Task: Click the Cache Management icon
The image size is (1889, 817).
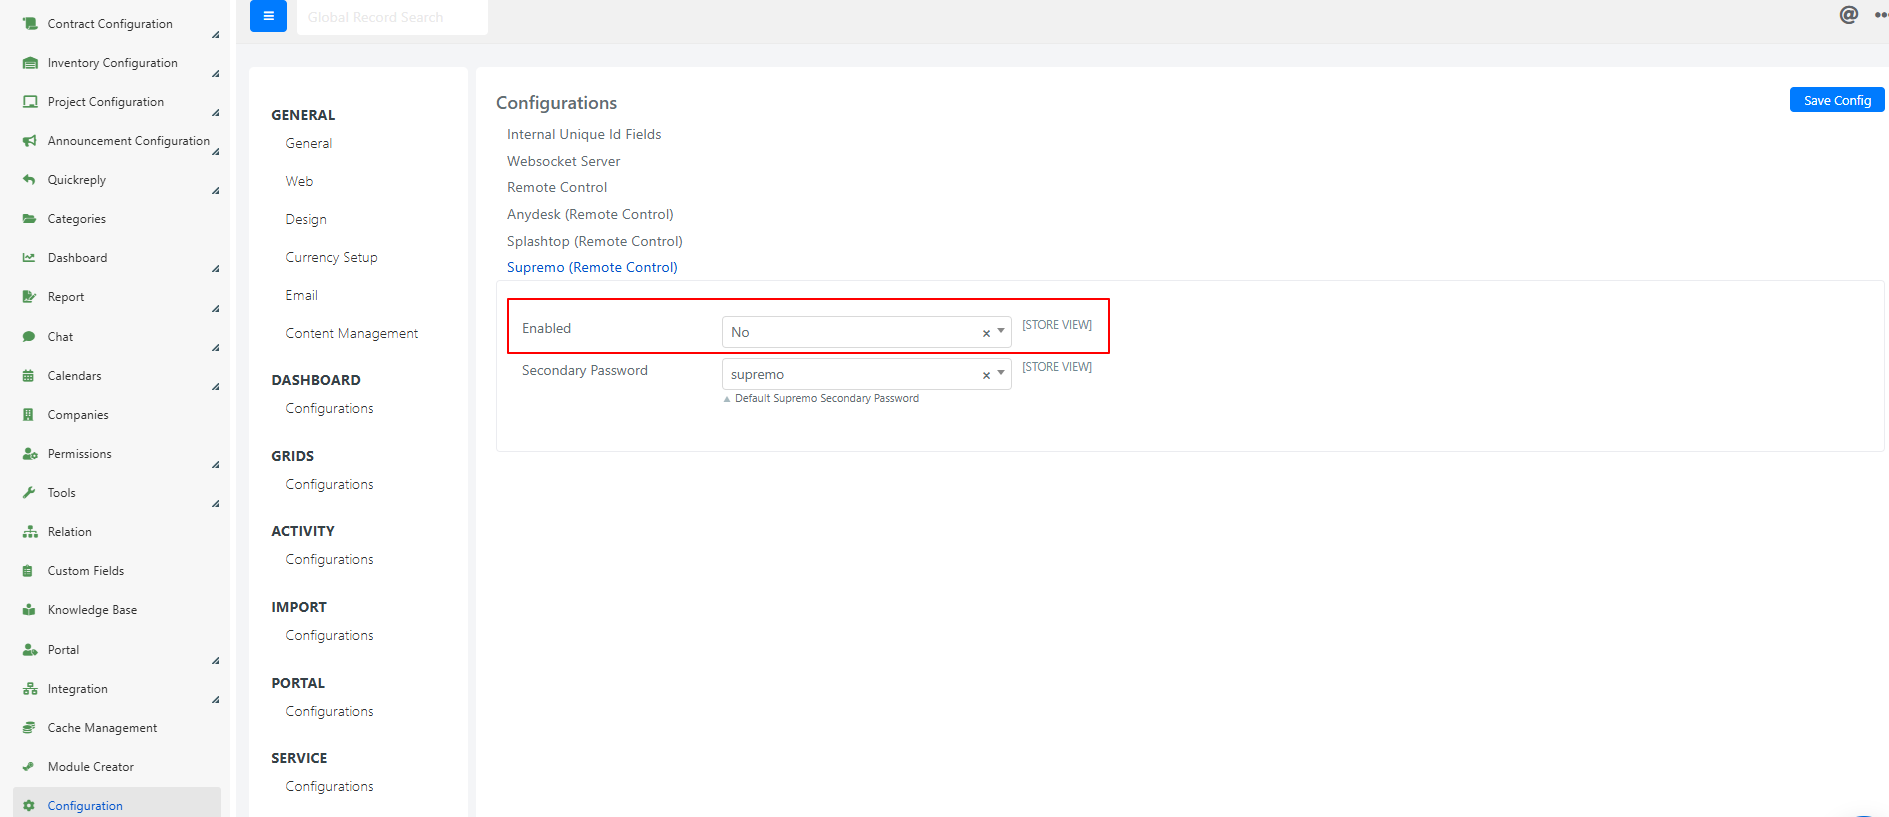Action: coord(29,727)
